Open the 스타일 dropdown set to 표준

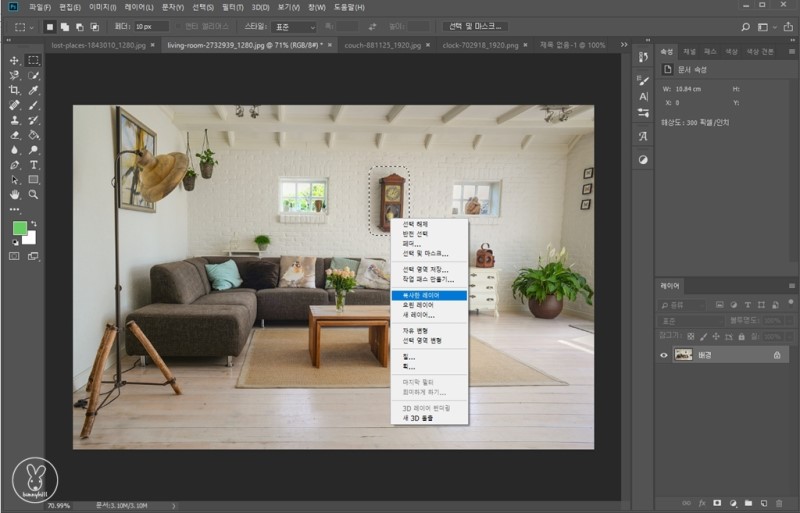pos(294,26)
